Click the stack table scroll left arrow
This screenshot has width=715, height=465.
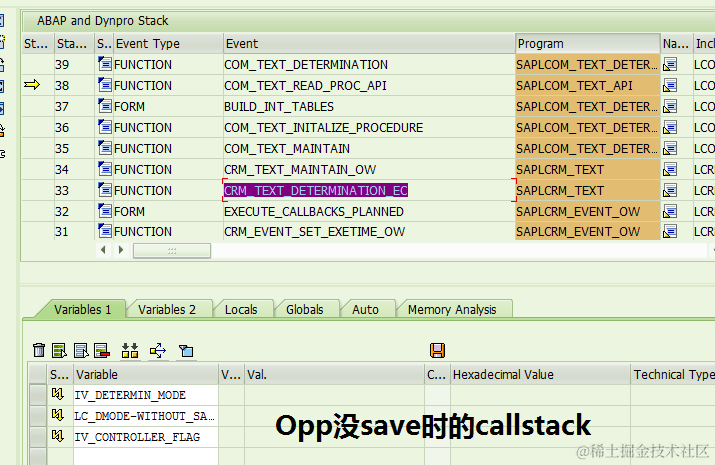[x=104, y=250]
